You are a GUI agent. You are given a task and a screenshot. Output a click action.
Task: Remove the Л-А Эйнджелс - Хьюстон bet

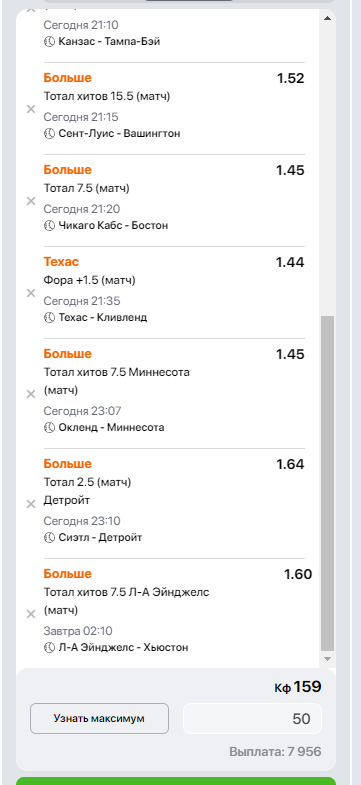click(31, 614)
